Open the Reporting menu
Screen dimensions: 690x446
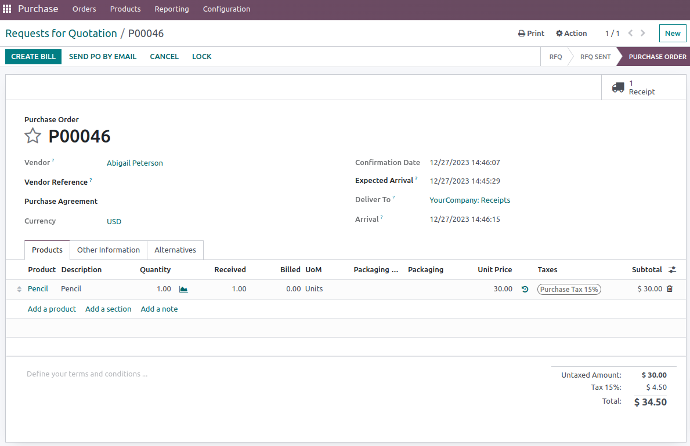171,9
